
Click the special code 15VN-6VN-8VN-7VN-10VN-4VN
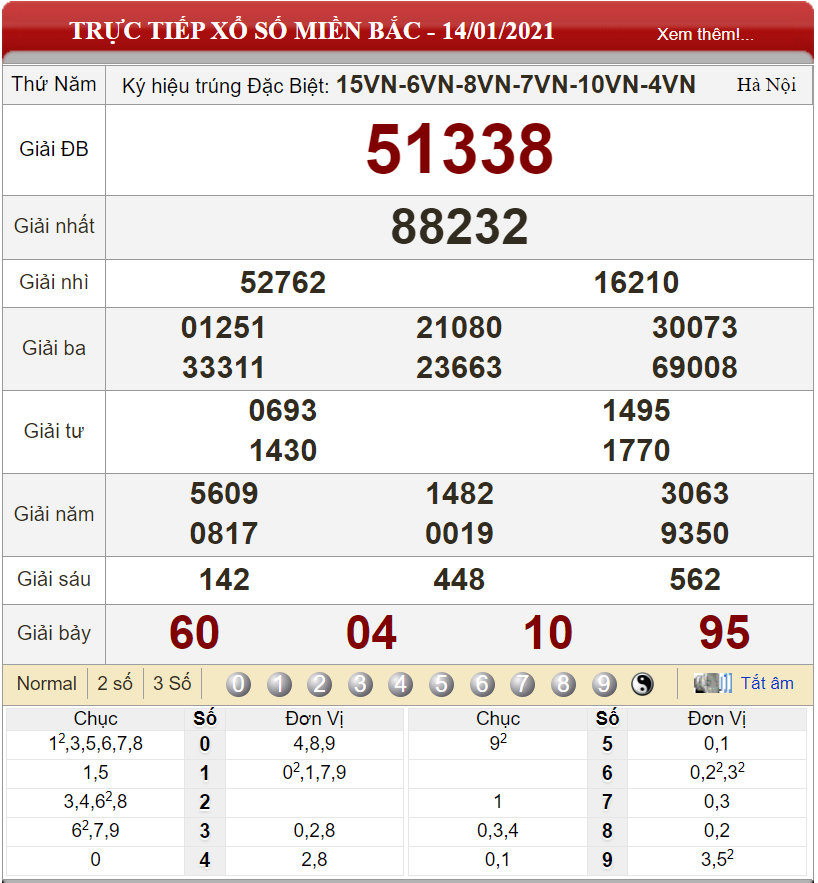[516, 85]
